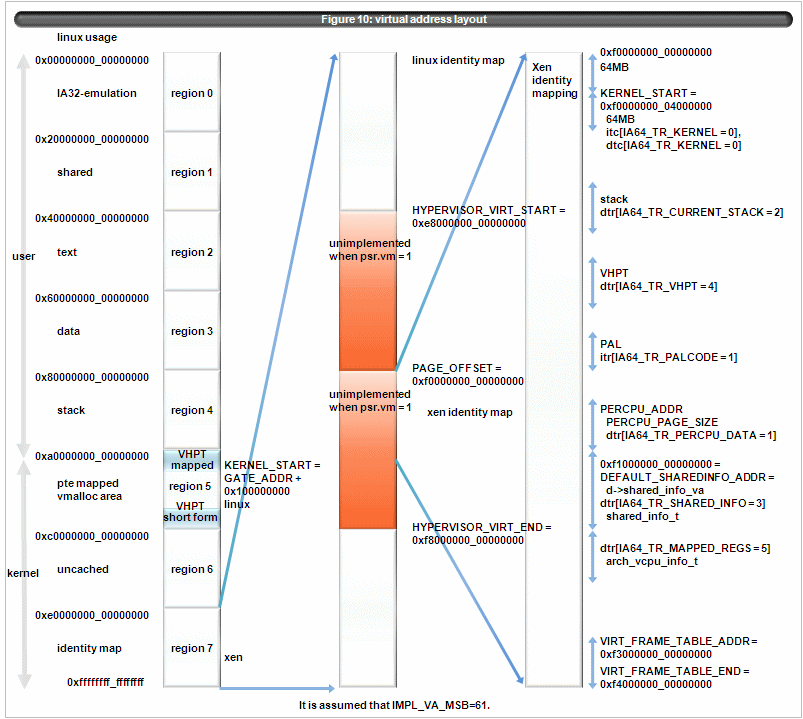803x719 pixels.
Task: Click the "kernel" range label
Action: pos(23,574)
